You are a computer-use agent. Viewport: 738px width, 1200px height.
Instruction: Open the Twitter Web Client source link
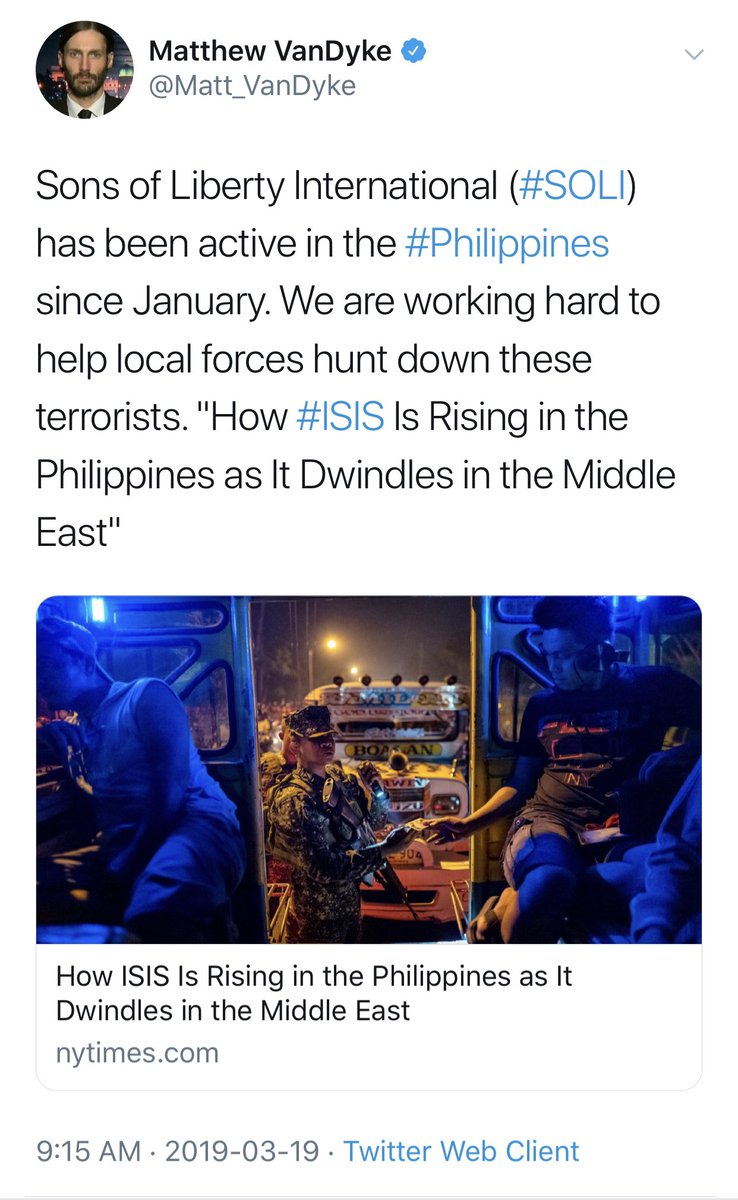[x=461, y=1151]
